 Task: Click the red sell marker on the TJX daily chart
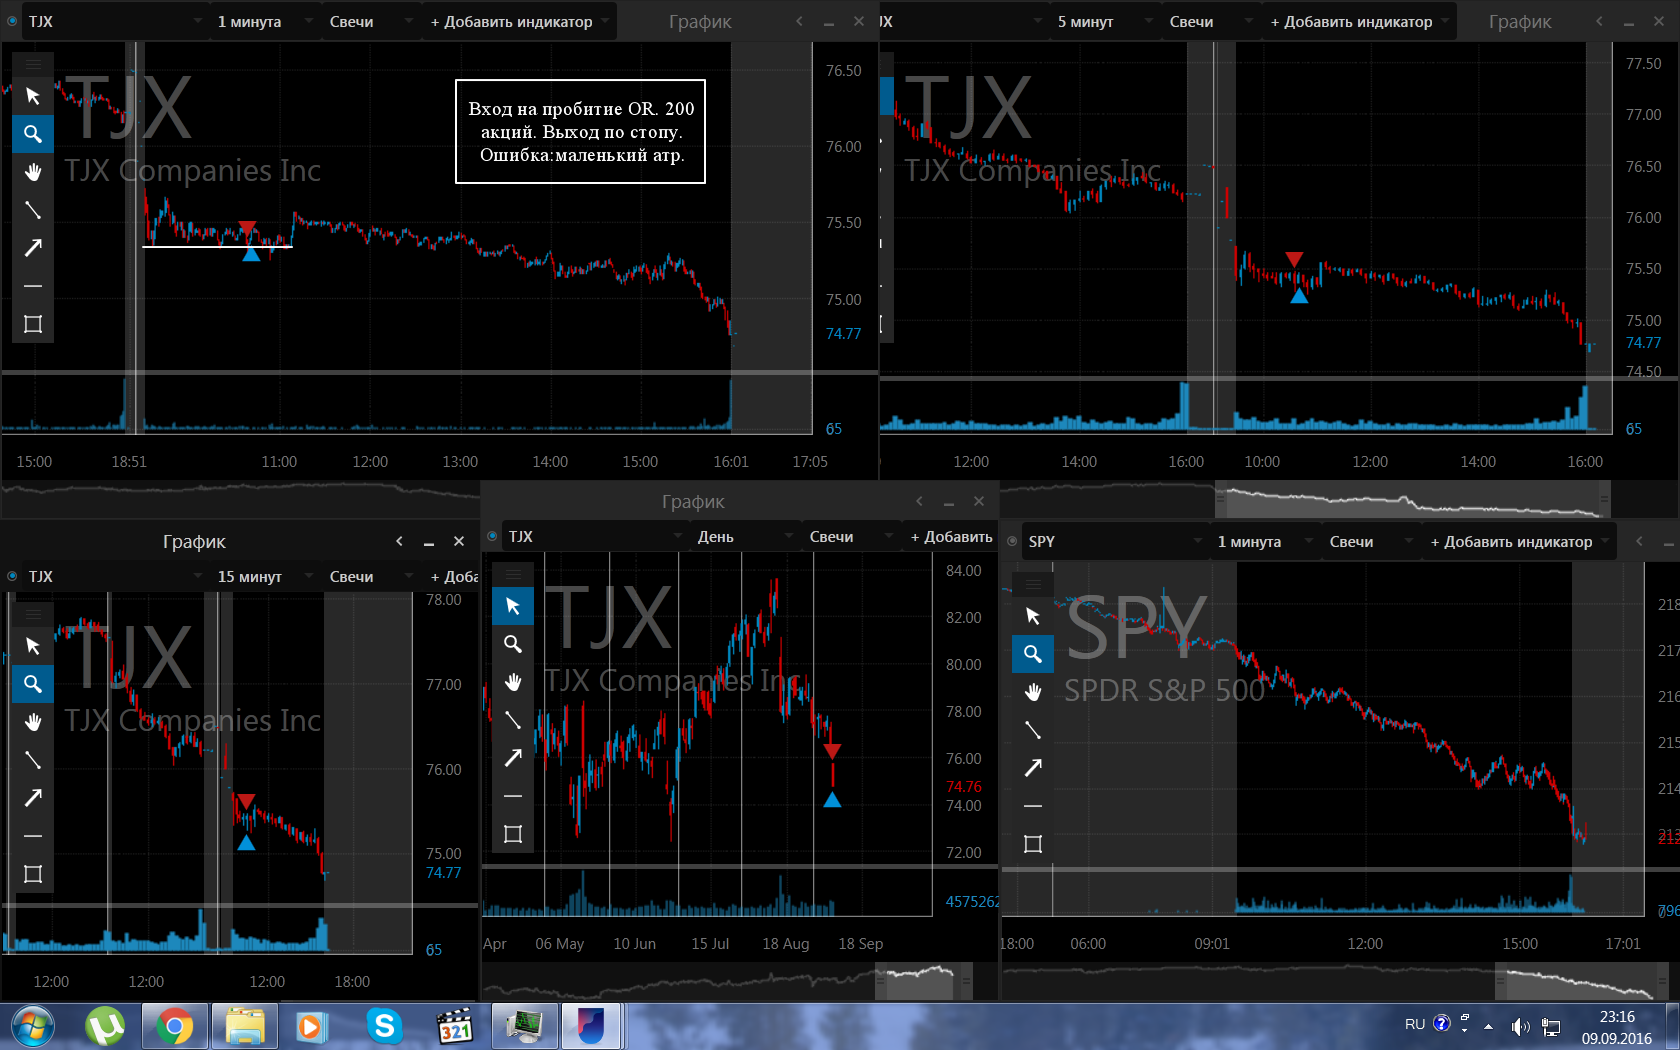tap(832, 751)
